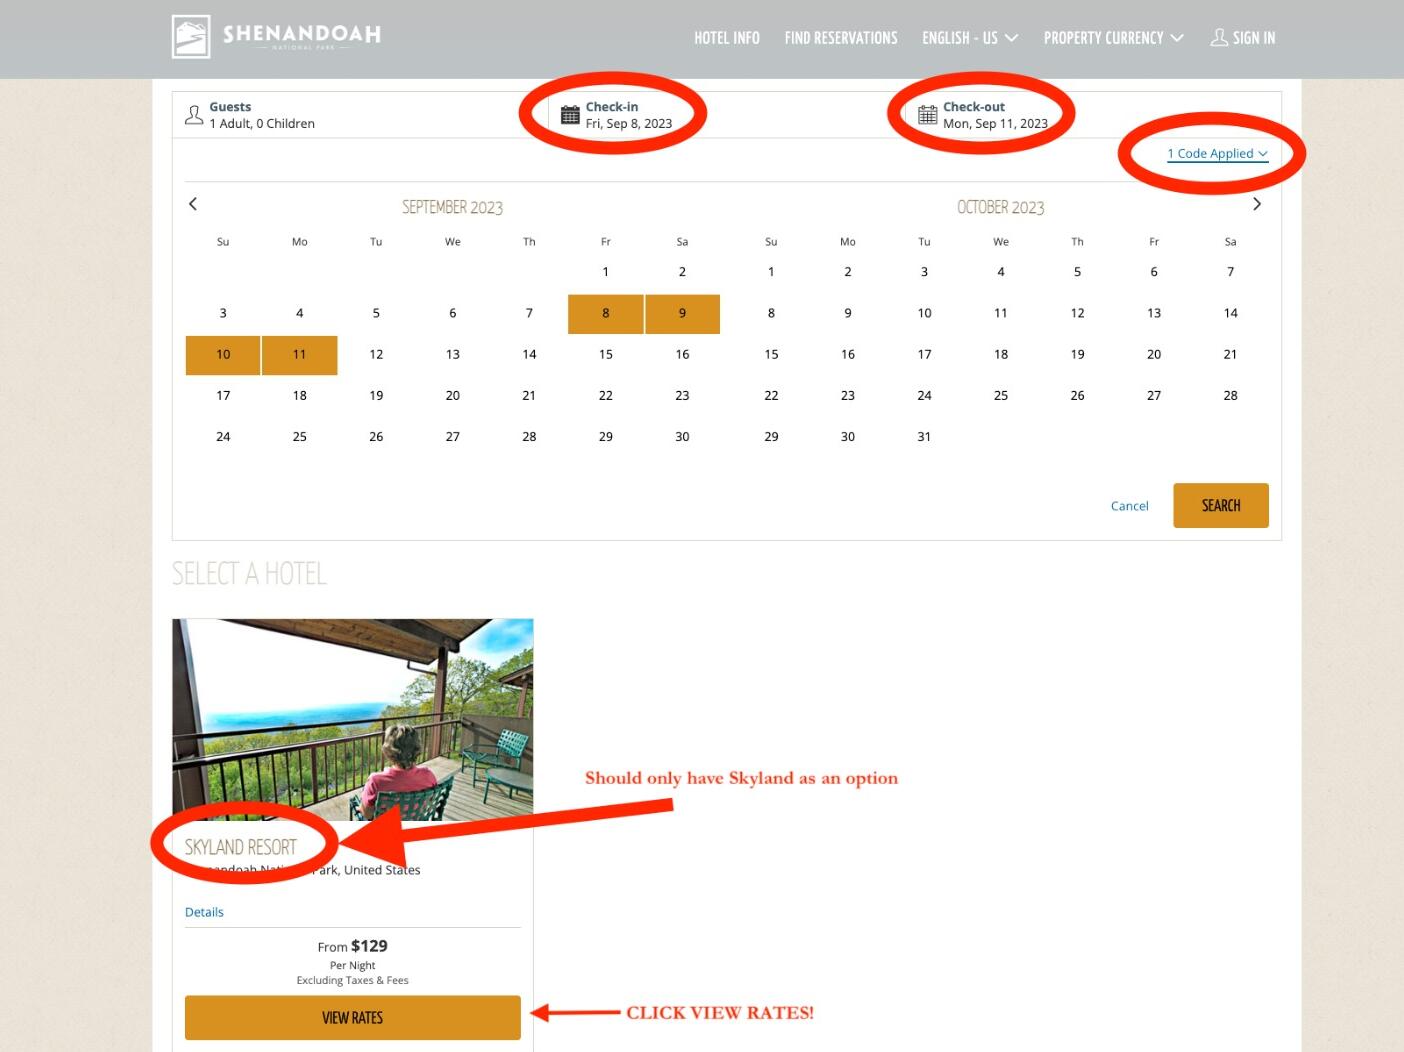1404x1052 pixels.
Task: Click the Search button
Action: [1221, 506]
